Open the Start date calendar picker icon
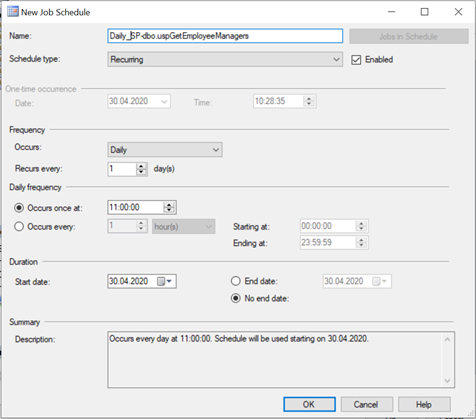The image size is (476, 419). [x=161, y=282]
